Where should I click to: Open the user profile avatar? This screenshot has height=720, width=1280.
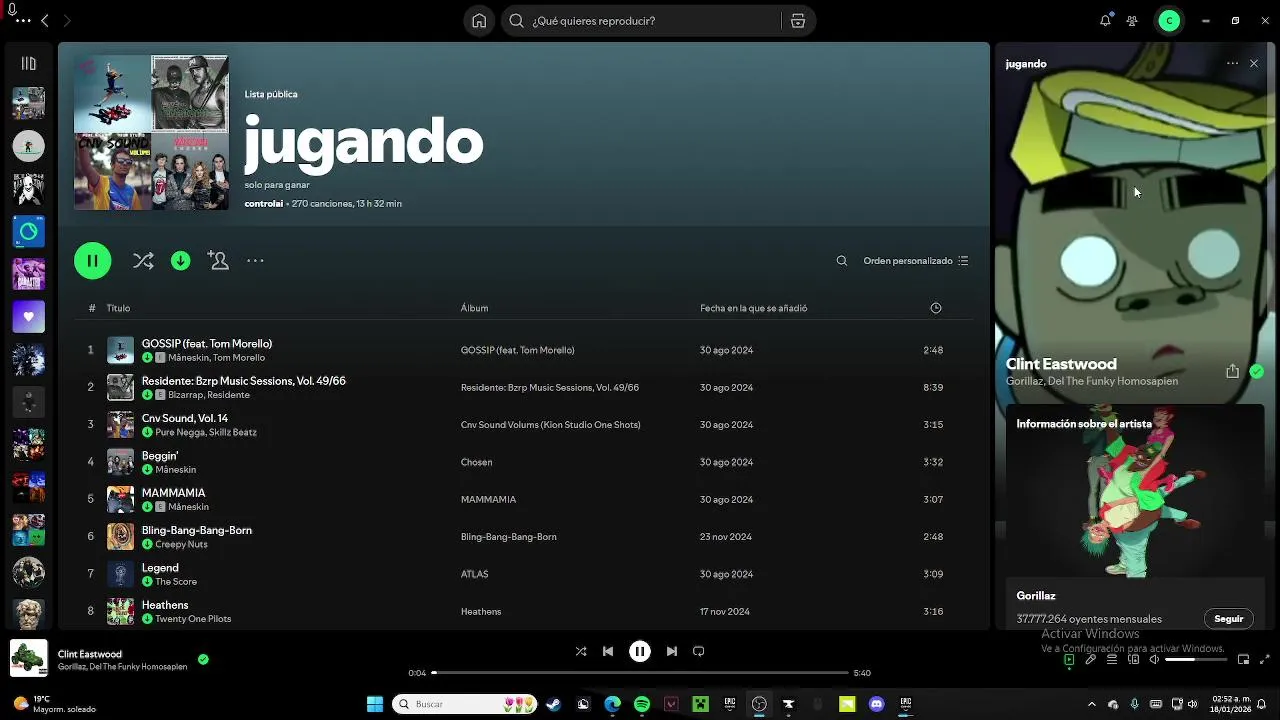[1169, 21]
